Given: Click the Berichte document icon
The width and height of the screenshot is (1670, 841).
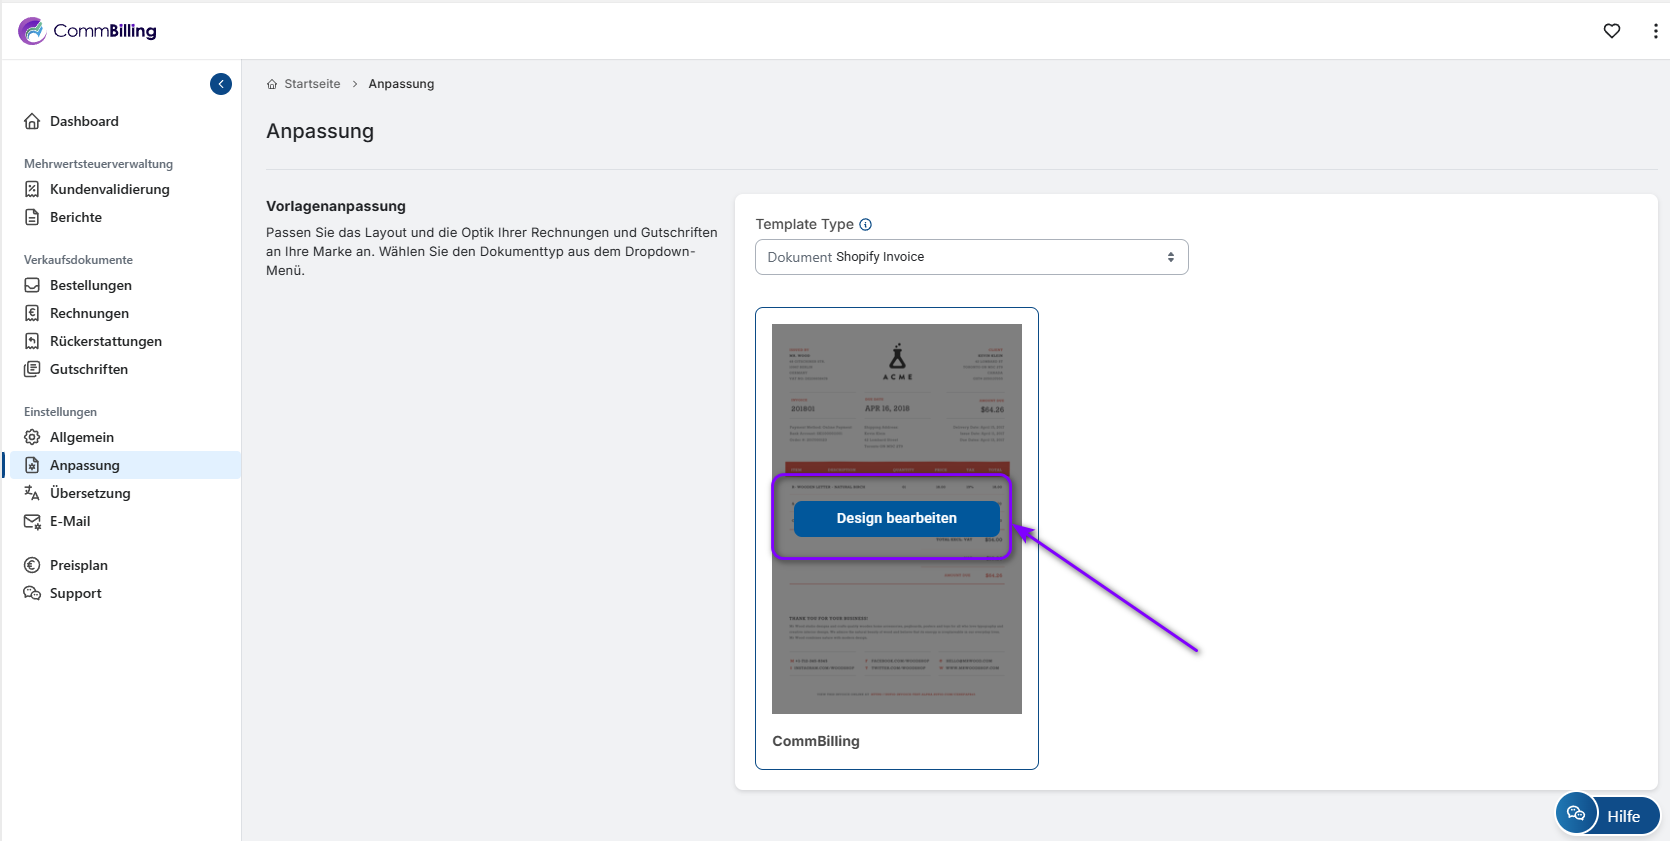Looking at the screenshot, I should [x=32, y=217].
